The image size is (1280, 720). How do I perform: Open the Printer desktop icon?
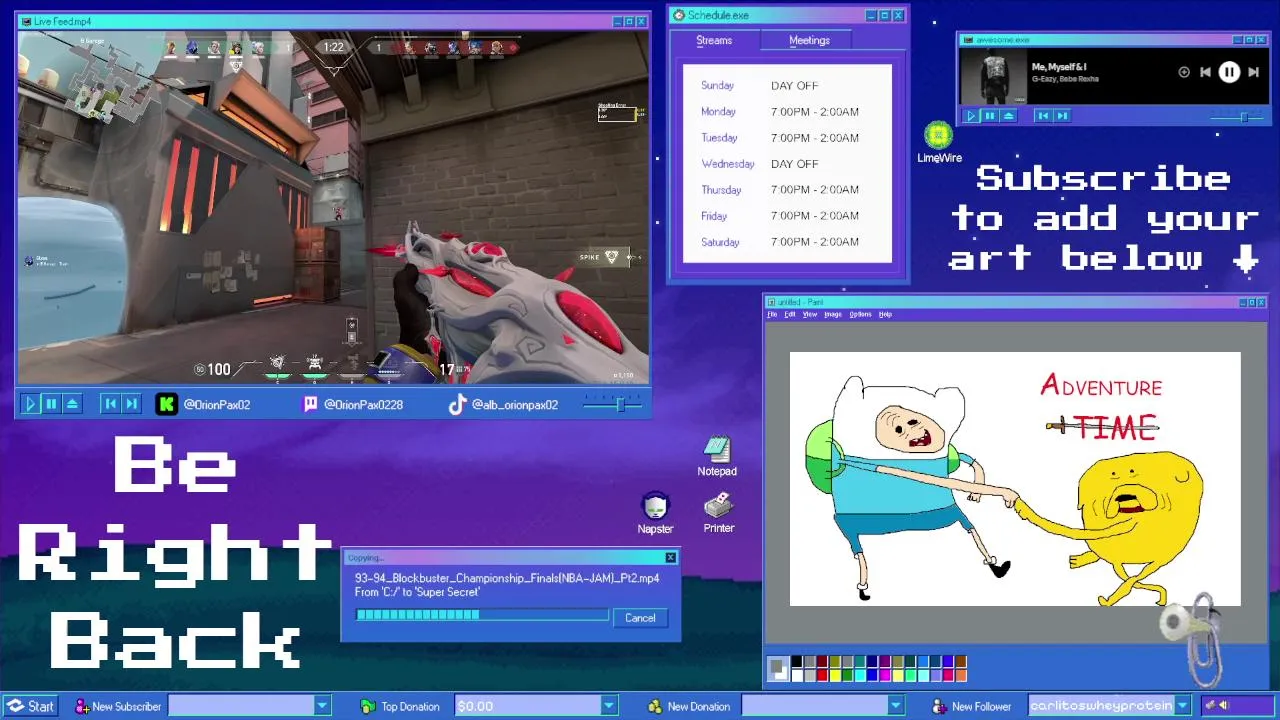click(718, 513)
